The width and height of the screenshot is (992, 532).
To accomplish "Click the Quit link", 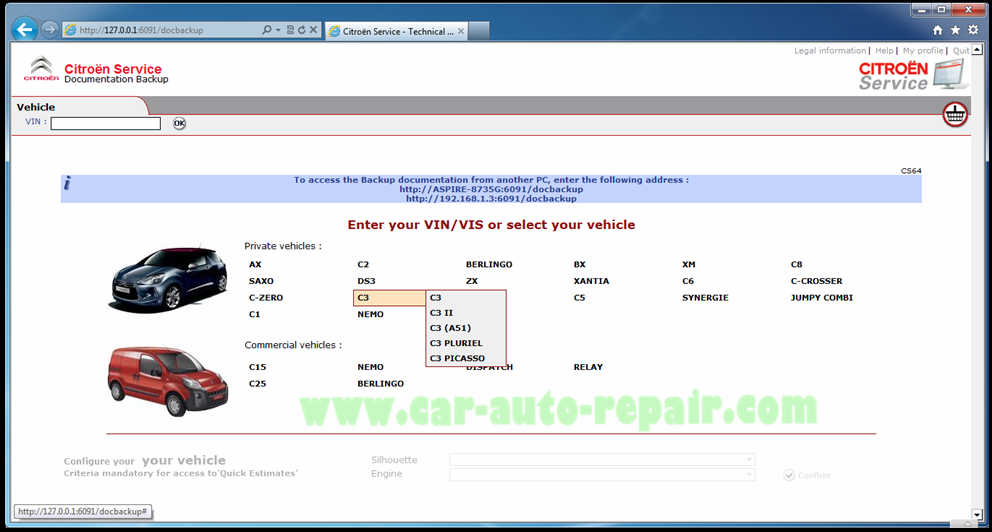I will [x=960, y=51].
